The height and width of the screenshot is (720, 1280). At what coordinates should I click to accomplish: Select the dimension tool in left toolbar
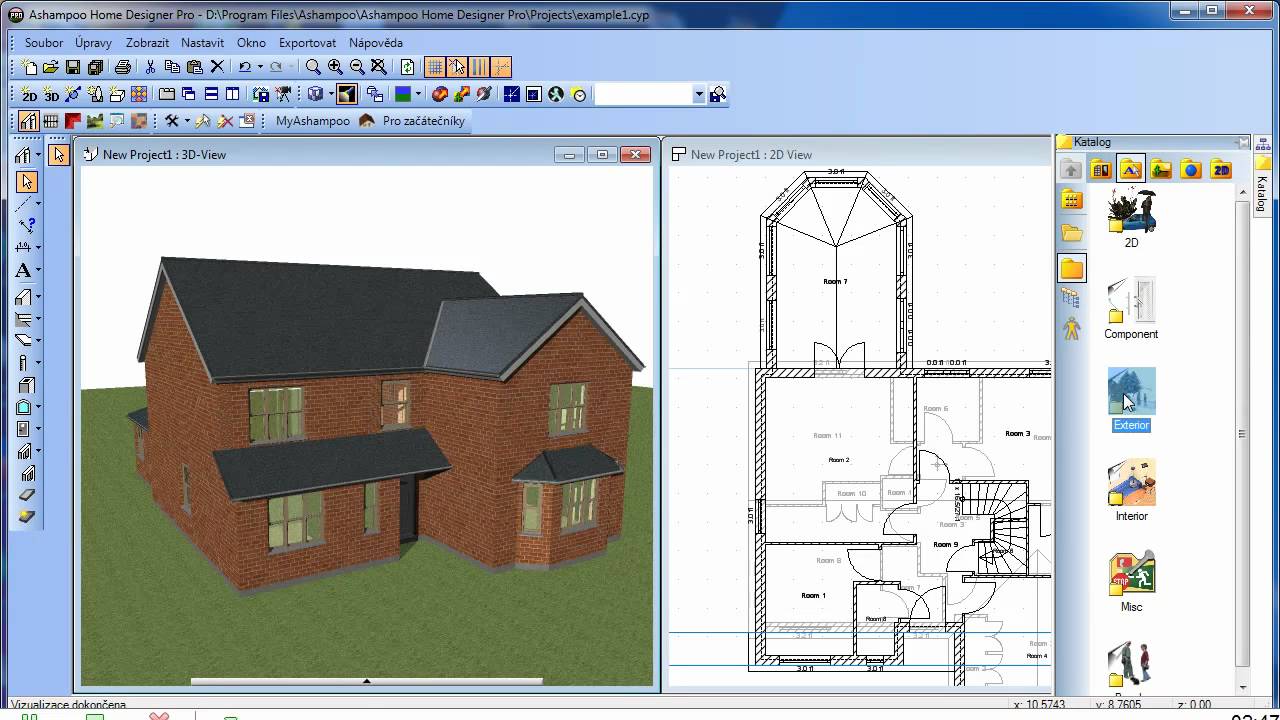tap(23, 247)
